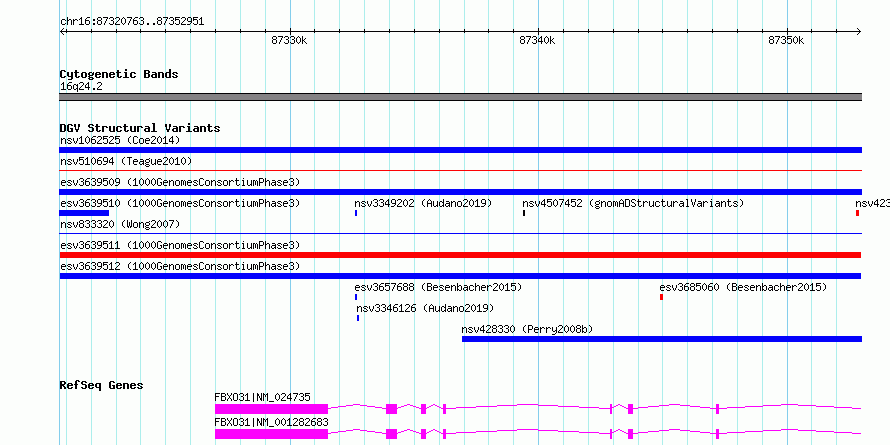Click esv3657688 (Besenbacher2015) label
The height and width of the screenshot is (445, 890).
point(438,287)
